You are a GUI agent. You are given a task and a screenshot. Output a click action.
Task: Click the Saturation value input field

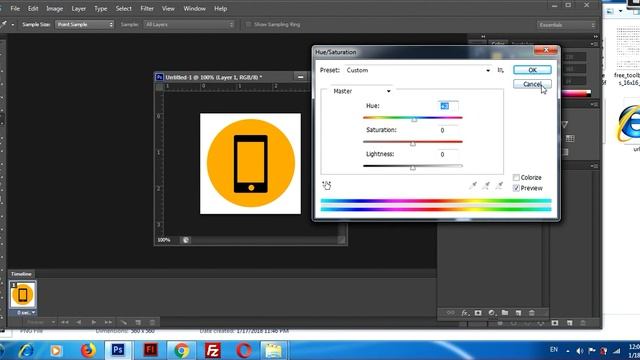(x=448, y=130)
